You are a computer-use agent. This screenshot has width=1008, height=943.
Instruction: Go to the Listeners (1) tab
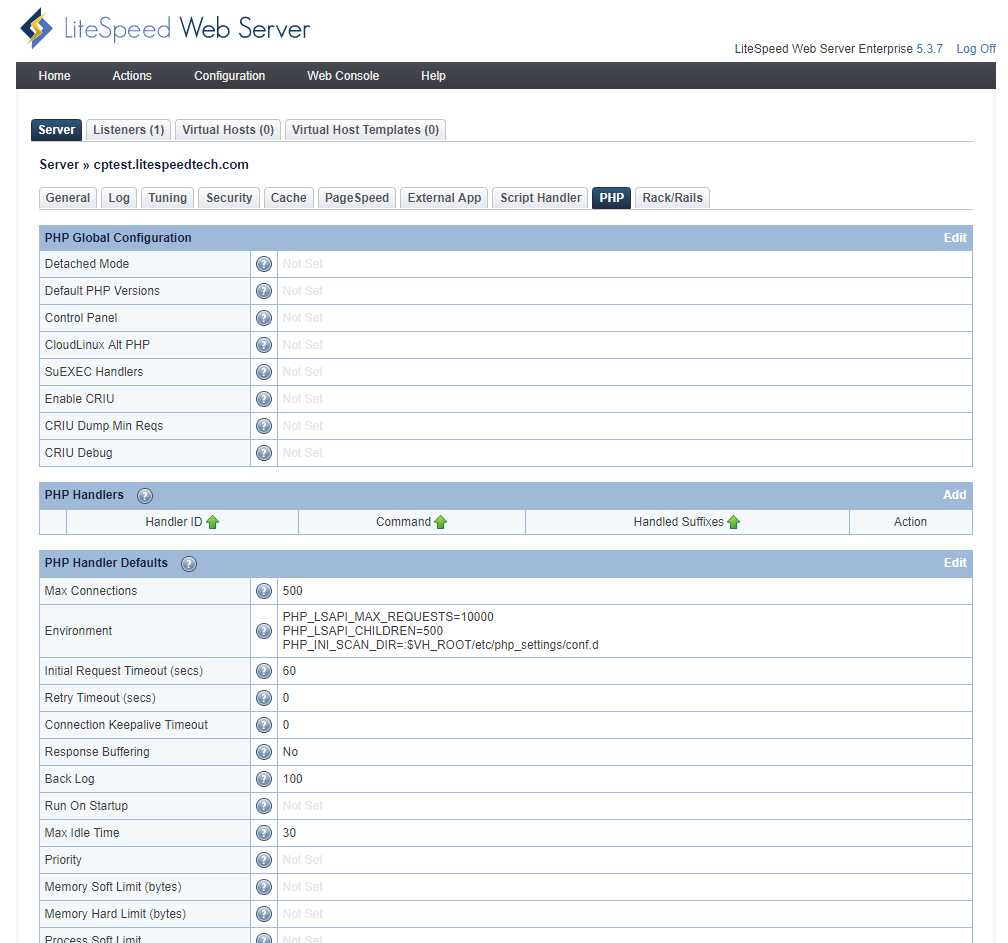[128, 130]
